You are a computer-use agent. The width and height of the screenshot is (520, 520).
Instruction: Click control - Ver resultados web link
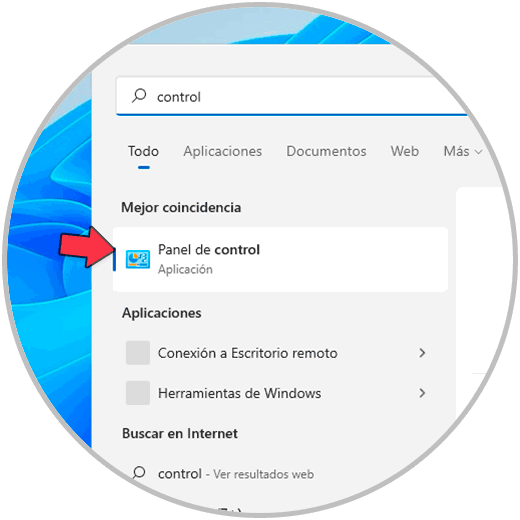click(x=236, y=474)
